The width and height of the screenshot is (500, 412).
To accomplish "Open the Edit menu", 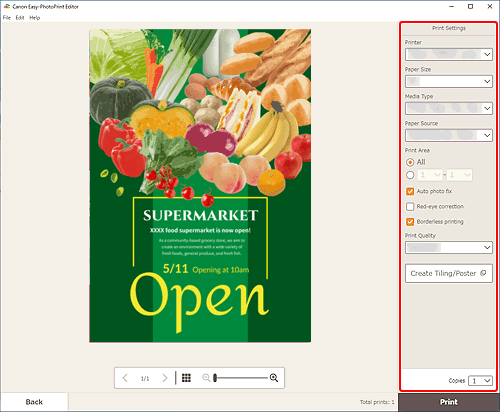I will [20, 18].
